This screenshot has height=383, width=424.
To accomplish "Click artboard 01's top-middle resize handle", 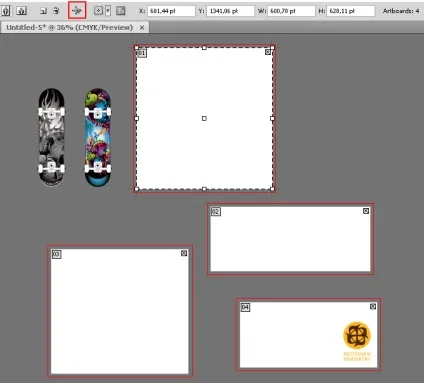I will pos(204,48).
